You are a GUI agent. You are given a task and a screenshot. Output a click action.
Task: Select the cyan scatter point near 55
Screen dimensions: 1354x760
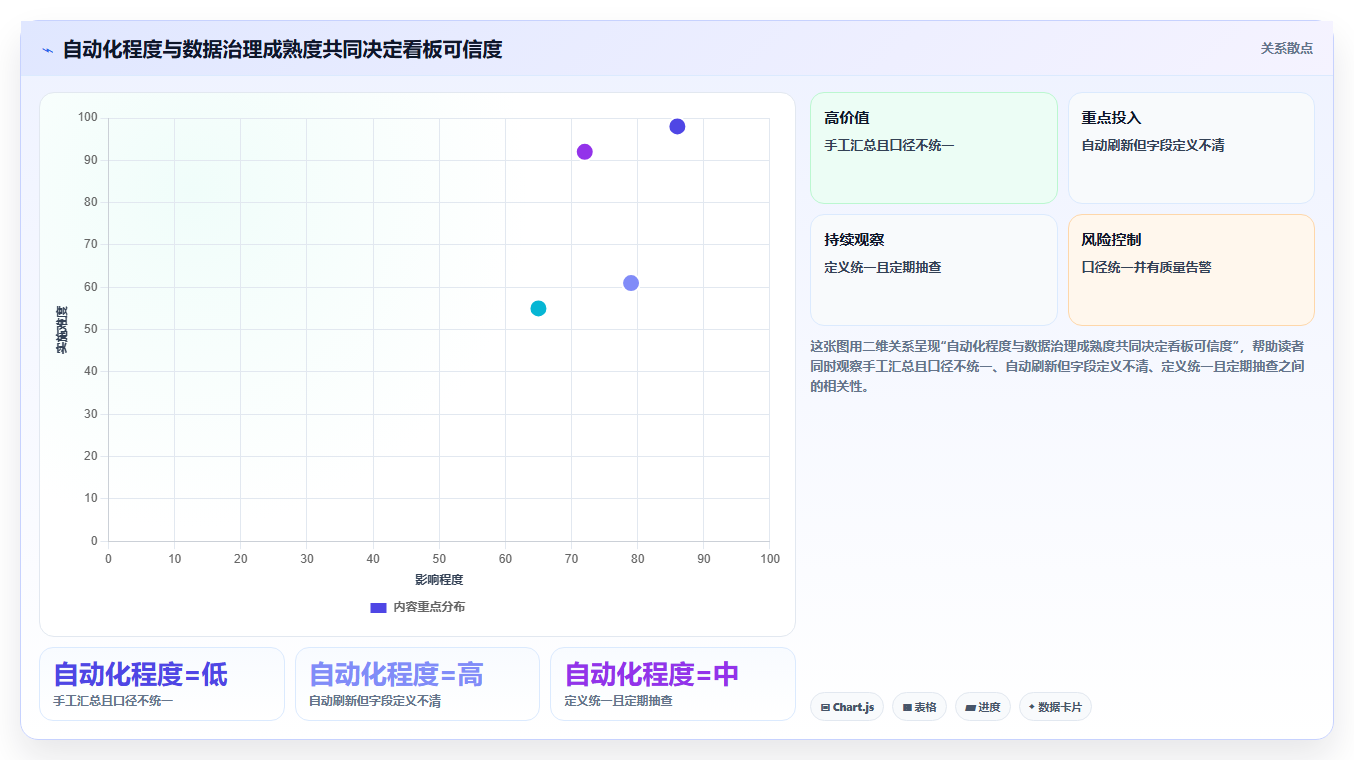538,308
